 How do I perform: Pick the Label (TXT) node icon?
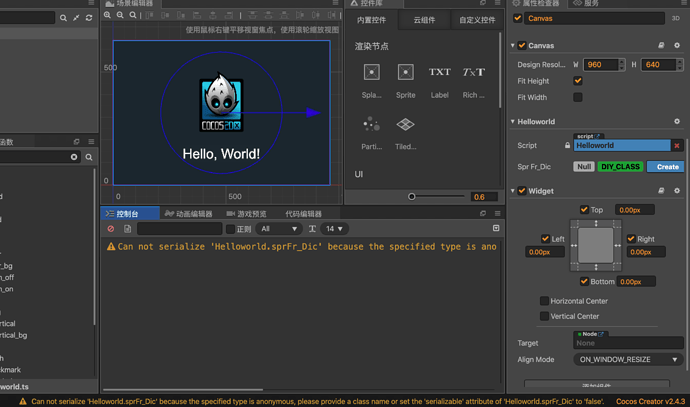tap(439, 73)
